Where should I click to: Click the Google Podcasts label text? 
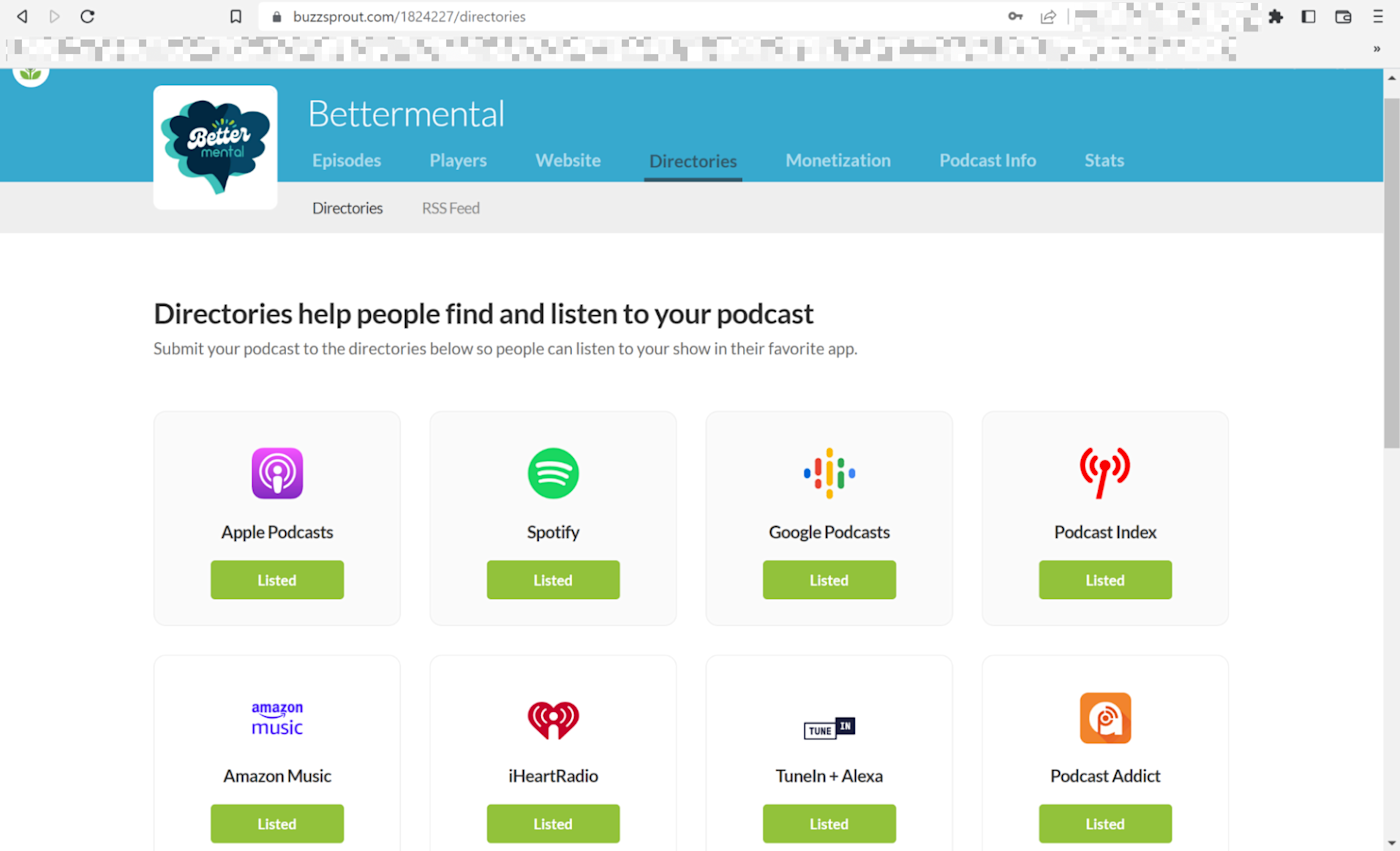tap(829, 532)
